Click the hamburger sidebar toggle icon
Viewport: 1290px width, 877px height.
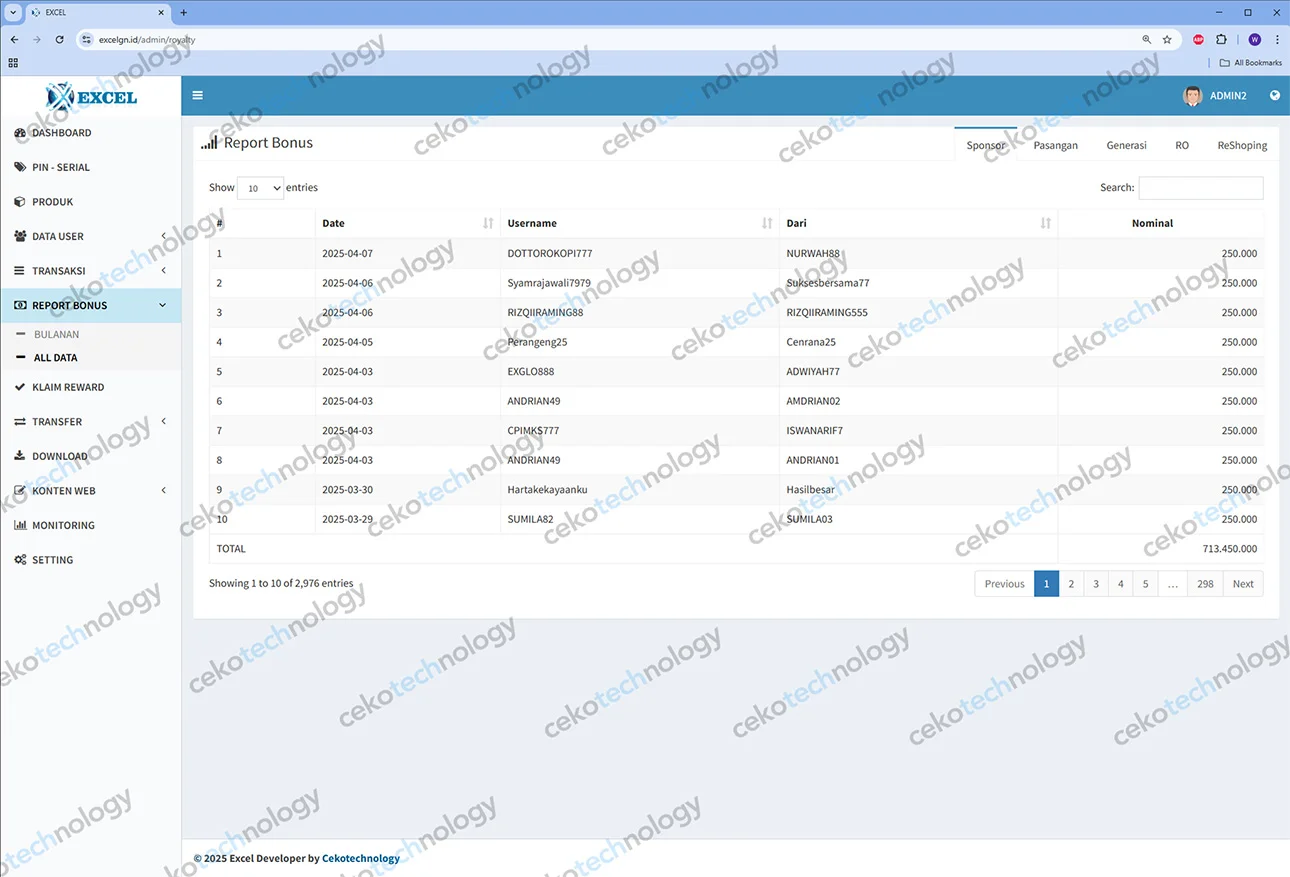(x=197, y=96)
